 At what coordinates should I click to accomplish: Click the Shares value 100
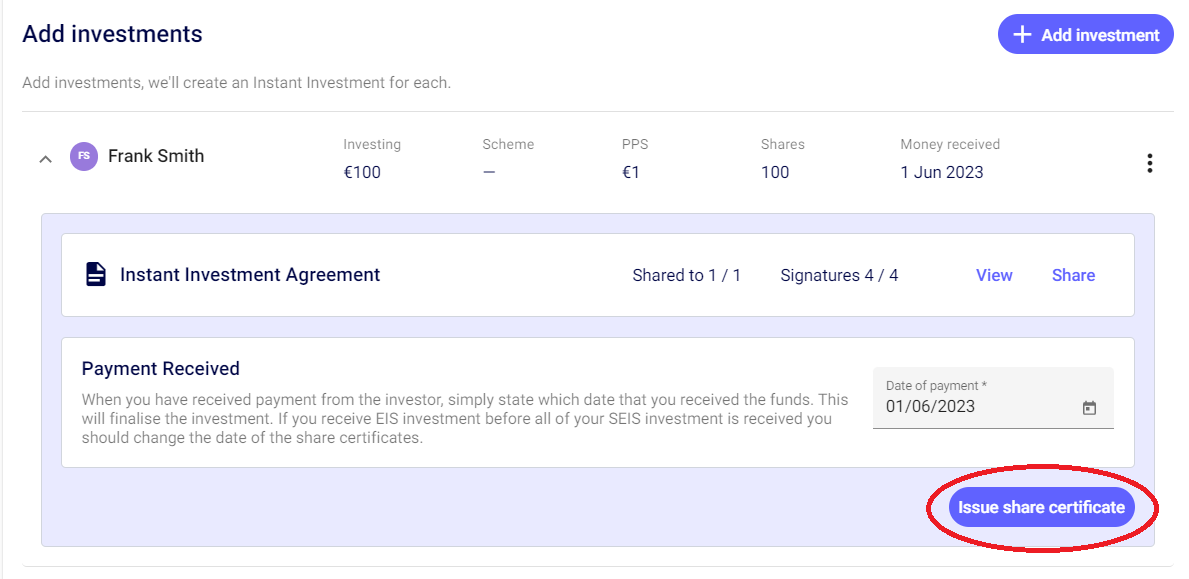(775, 172)
